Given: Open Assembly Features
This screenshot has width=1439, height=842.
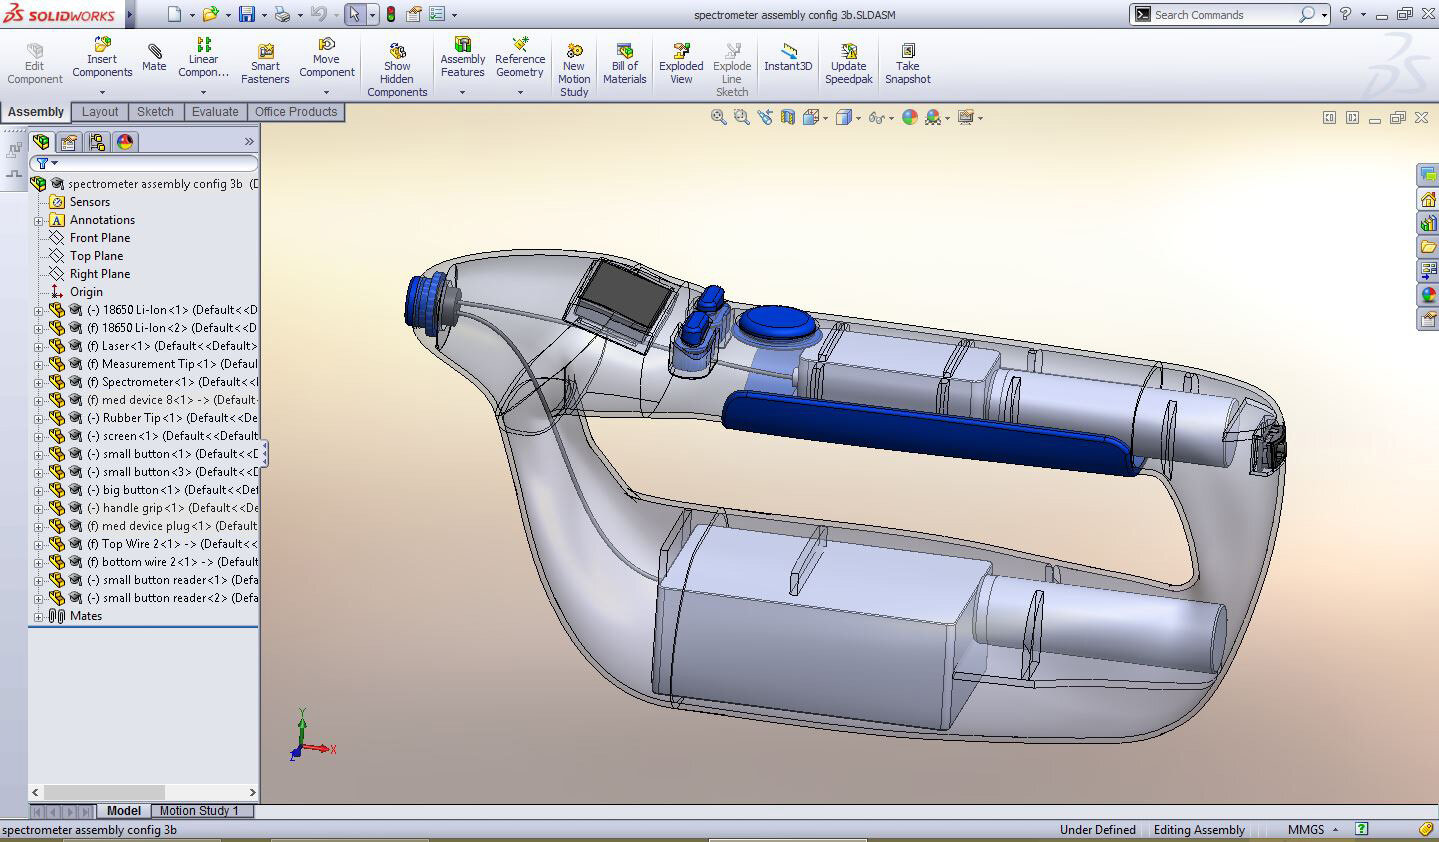Looking at the screenshot, I should 462,58.
